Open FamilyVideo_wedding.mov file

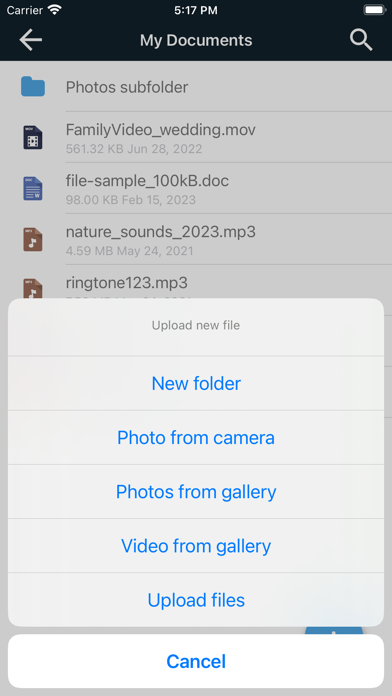click(x=196, y=137)
